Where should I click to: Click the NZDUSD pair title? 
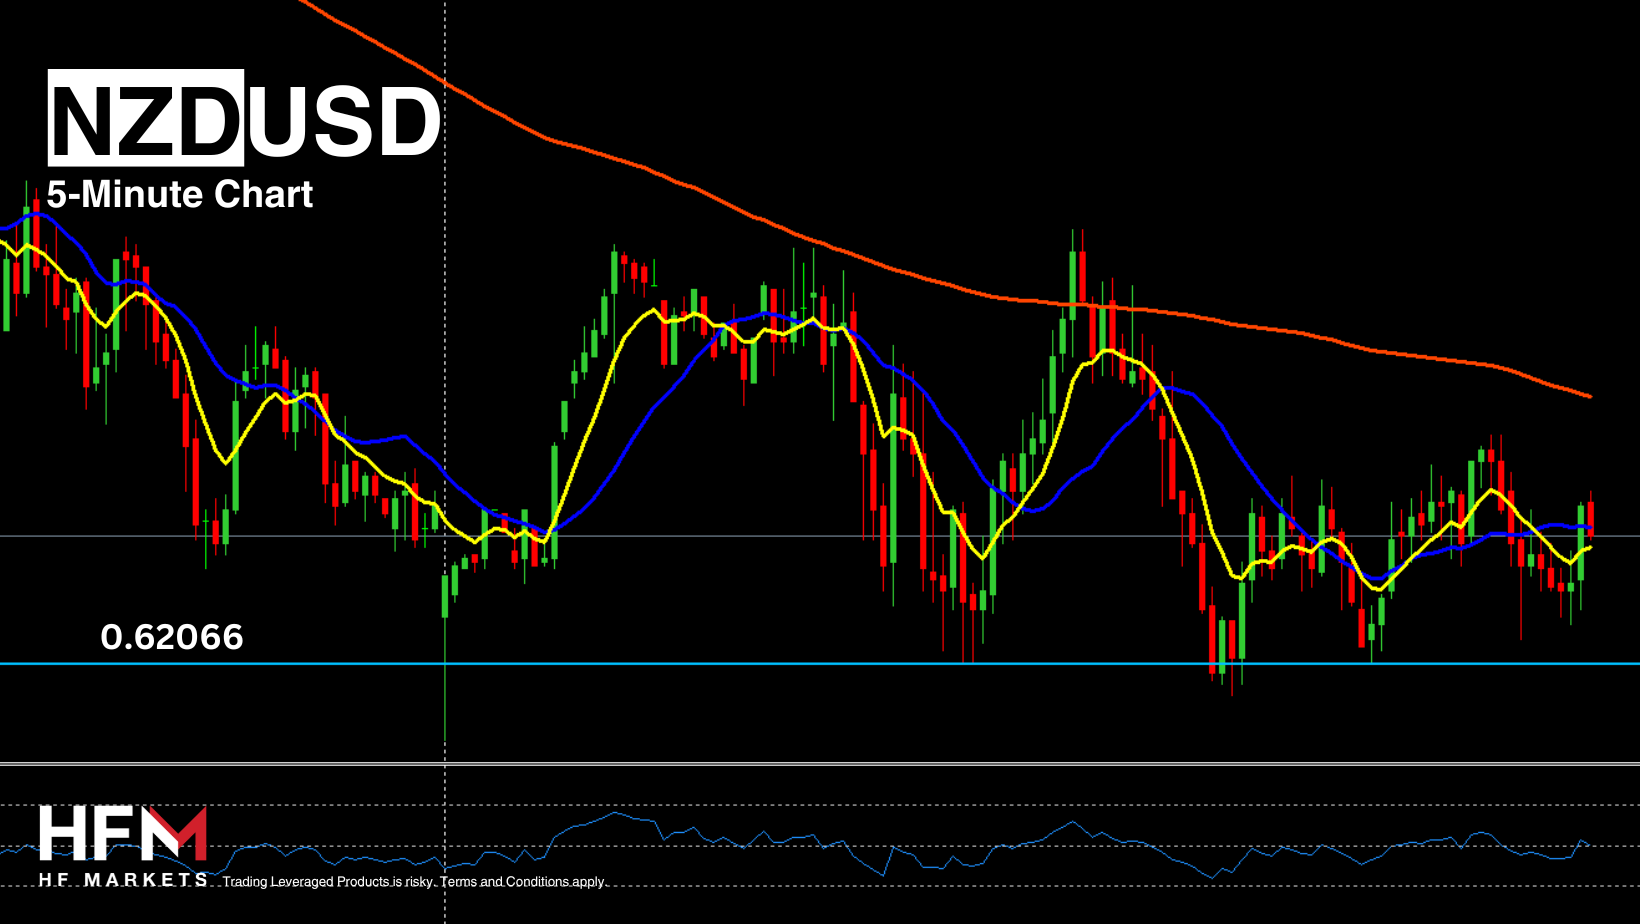coord(244,118)
